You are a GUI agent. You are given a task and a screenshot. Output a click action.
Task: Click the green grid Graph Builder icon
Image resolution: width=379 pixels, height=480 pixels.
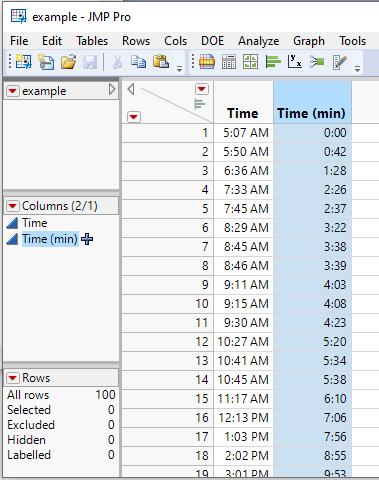(x=250, y=62)
